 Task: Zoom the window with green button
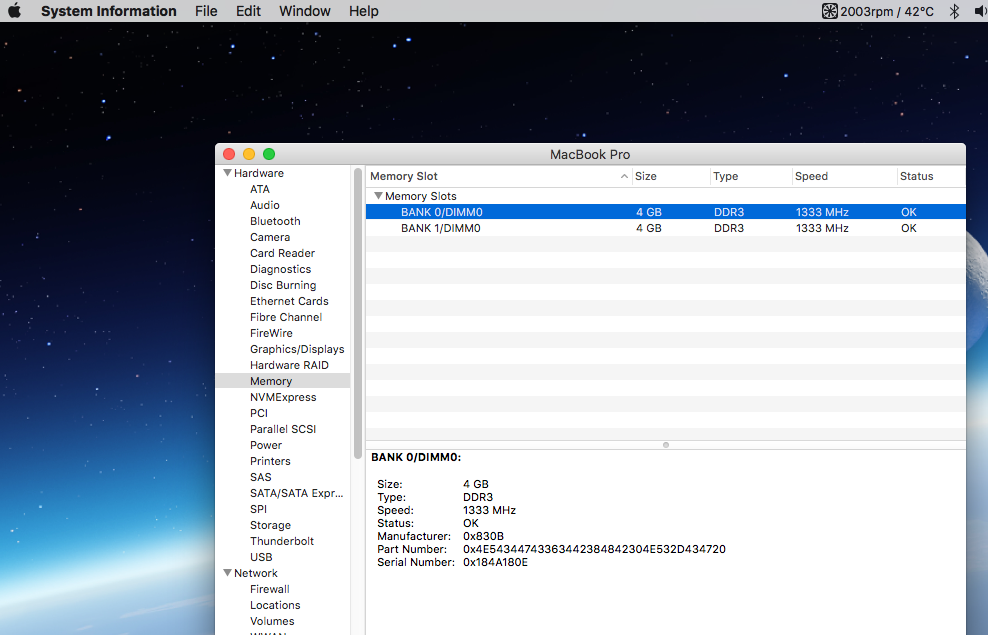[x=269, y=154]
